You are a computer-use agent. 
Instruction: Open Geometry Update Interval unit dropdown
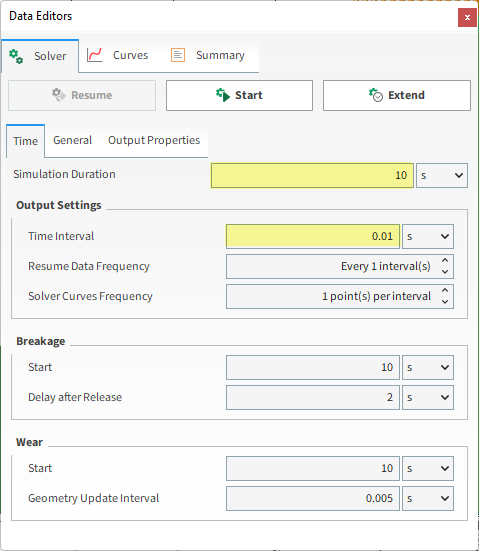[428, 498]
